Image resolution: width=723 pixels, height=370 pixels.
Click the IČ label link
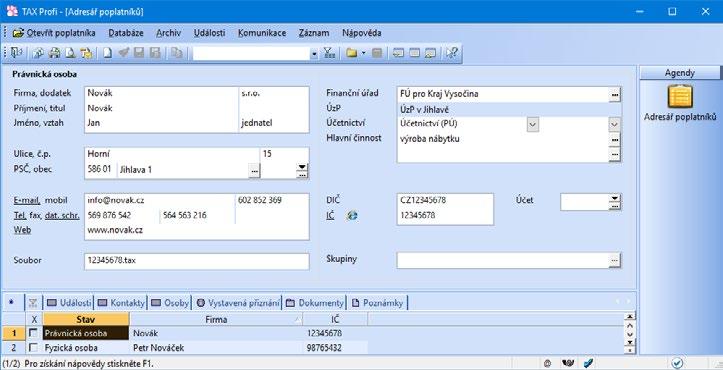click(330, 215)
